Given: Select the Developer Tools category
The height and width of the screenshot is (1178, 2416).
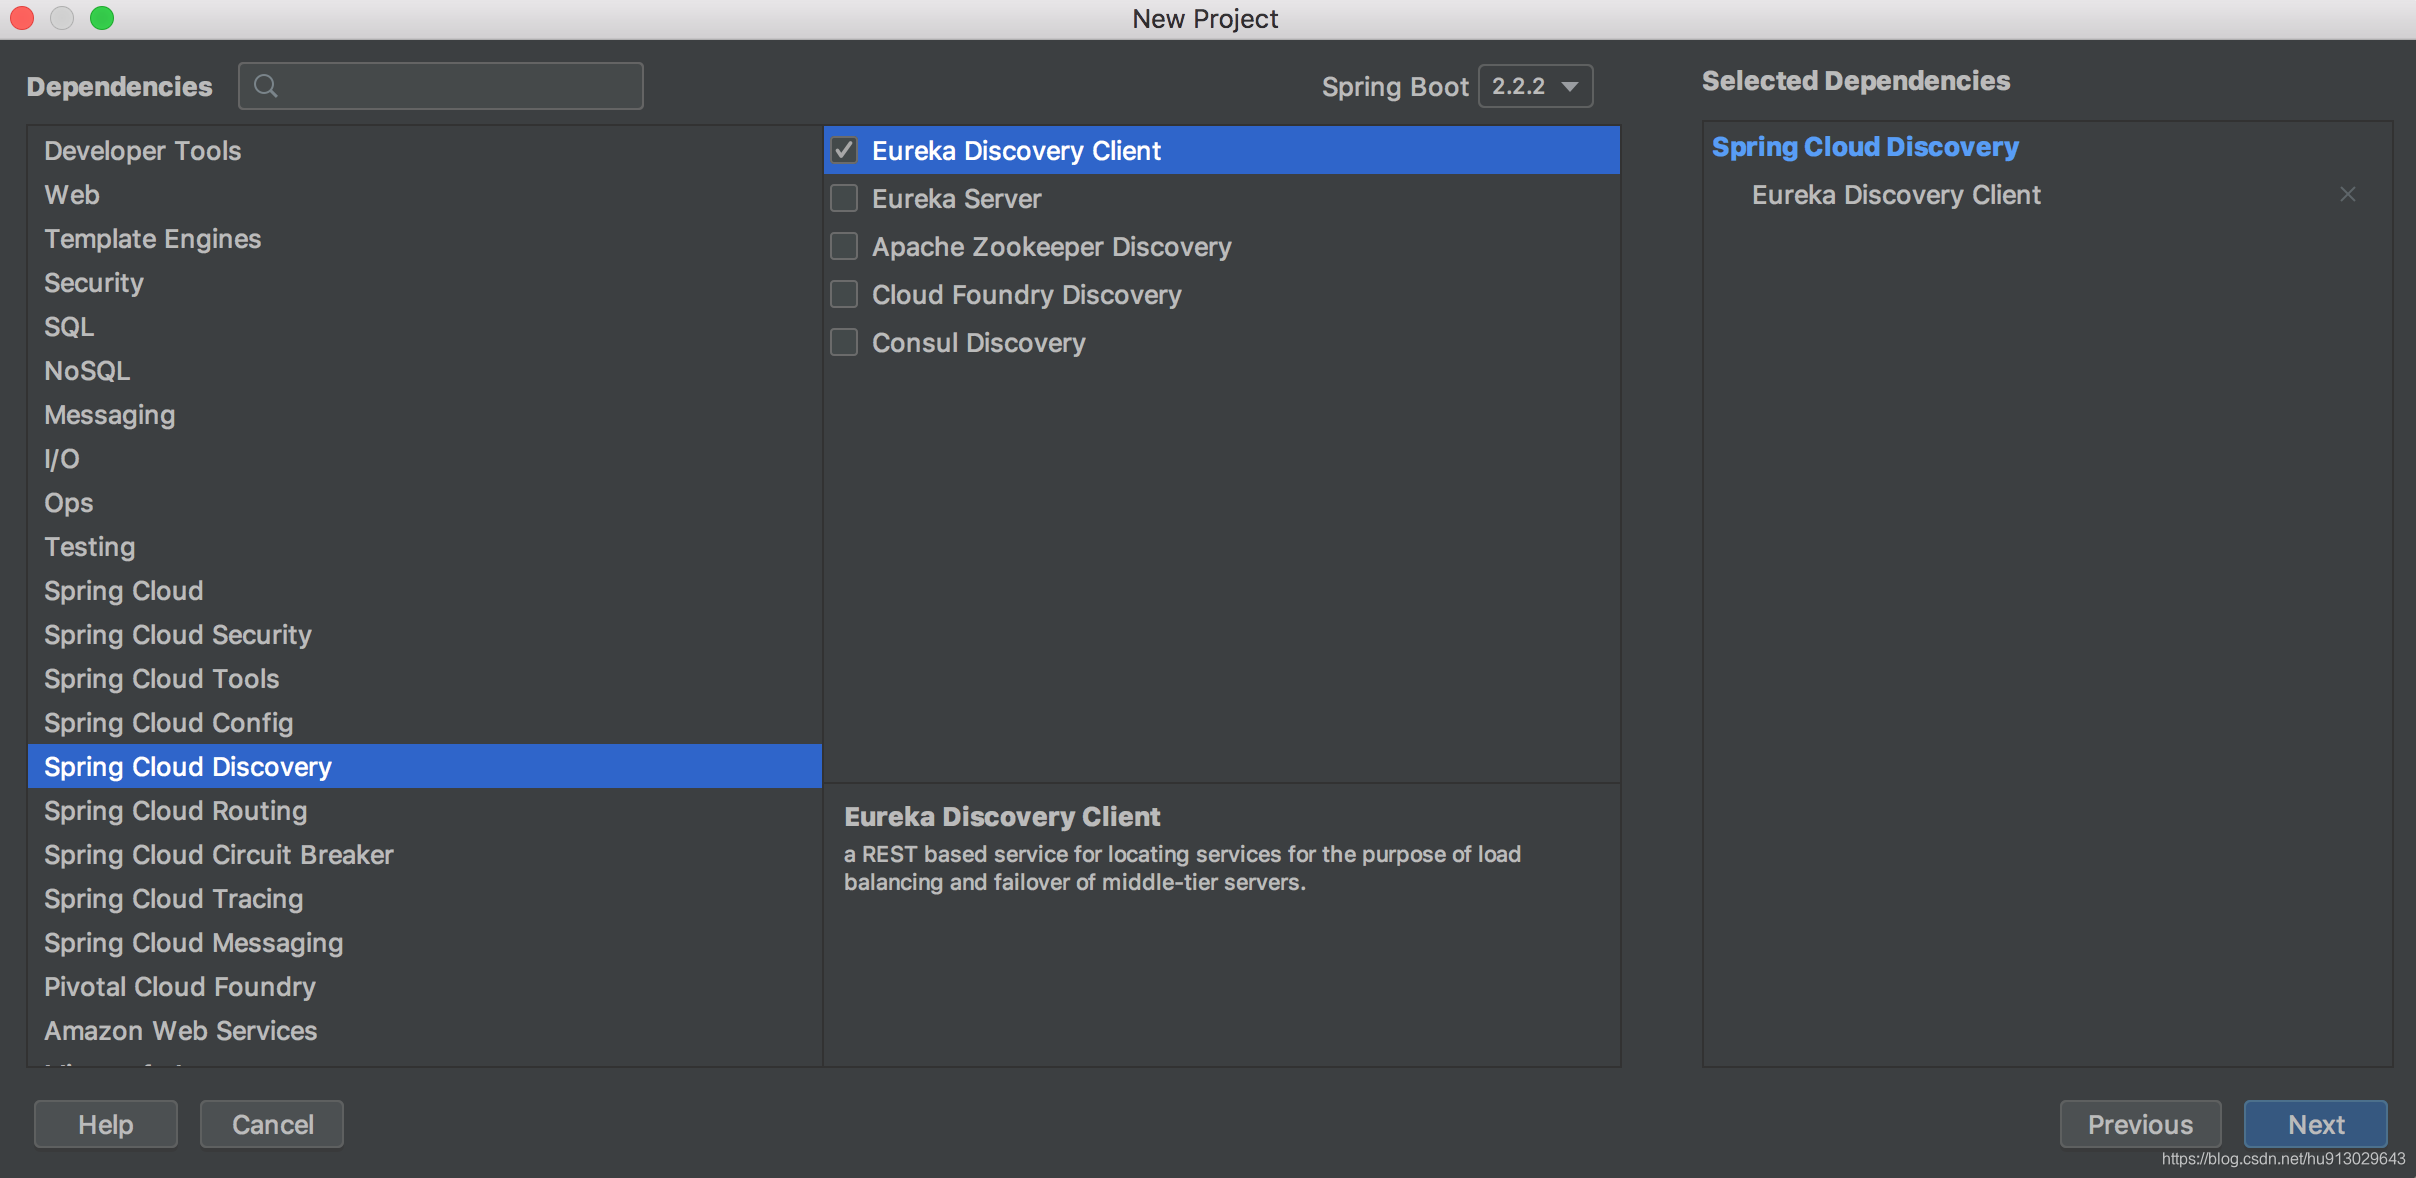Looking at the screenshot, I should click(x=425, y=150).
